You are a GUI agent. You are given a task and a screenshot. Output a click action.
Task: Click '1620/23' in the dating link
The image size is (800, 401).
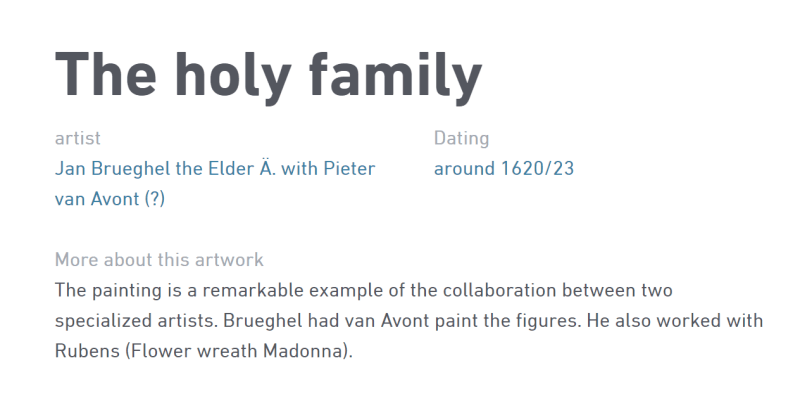[x=537, y=168]
